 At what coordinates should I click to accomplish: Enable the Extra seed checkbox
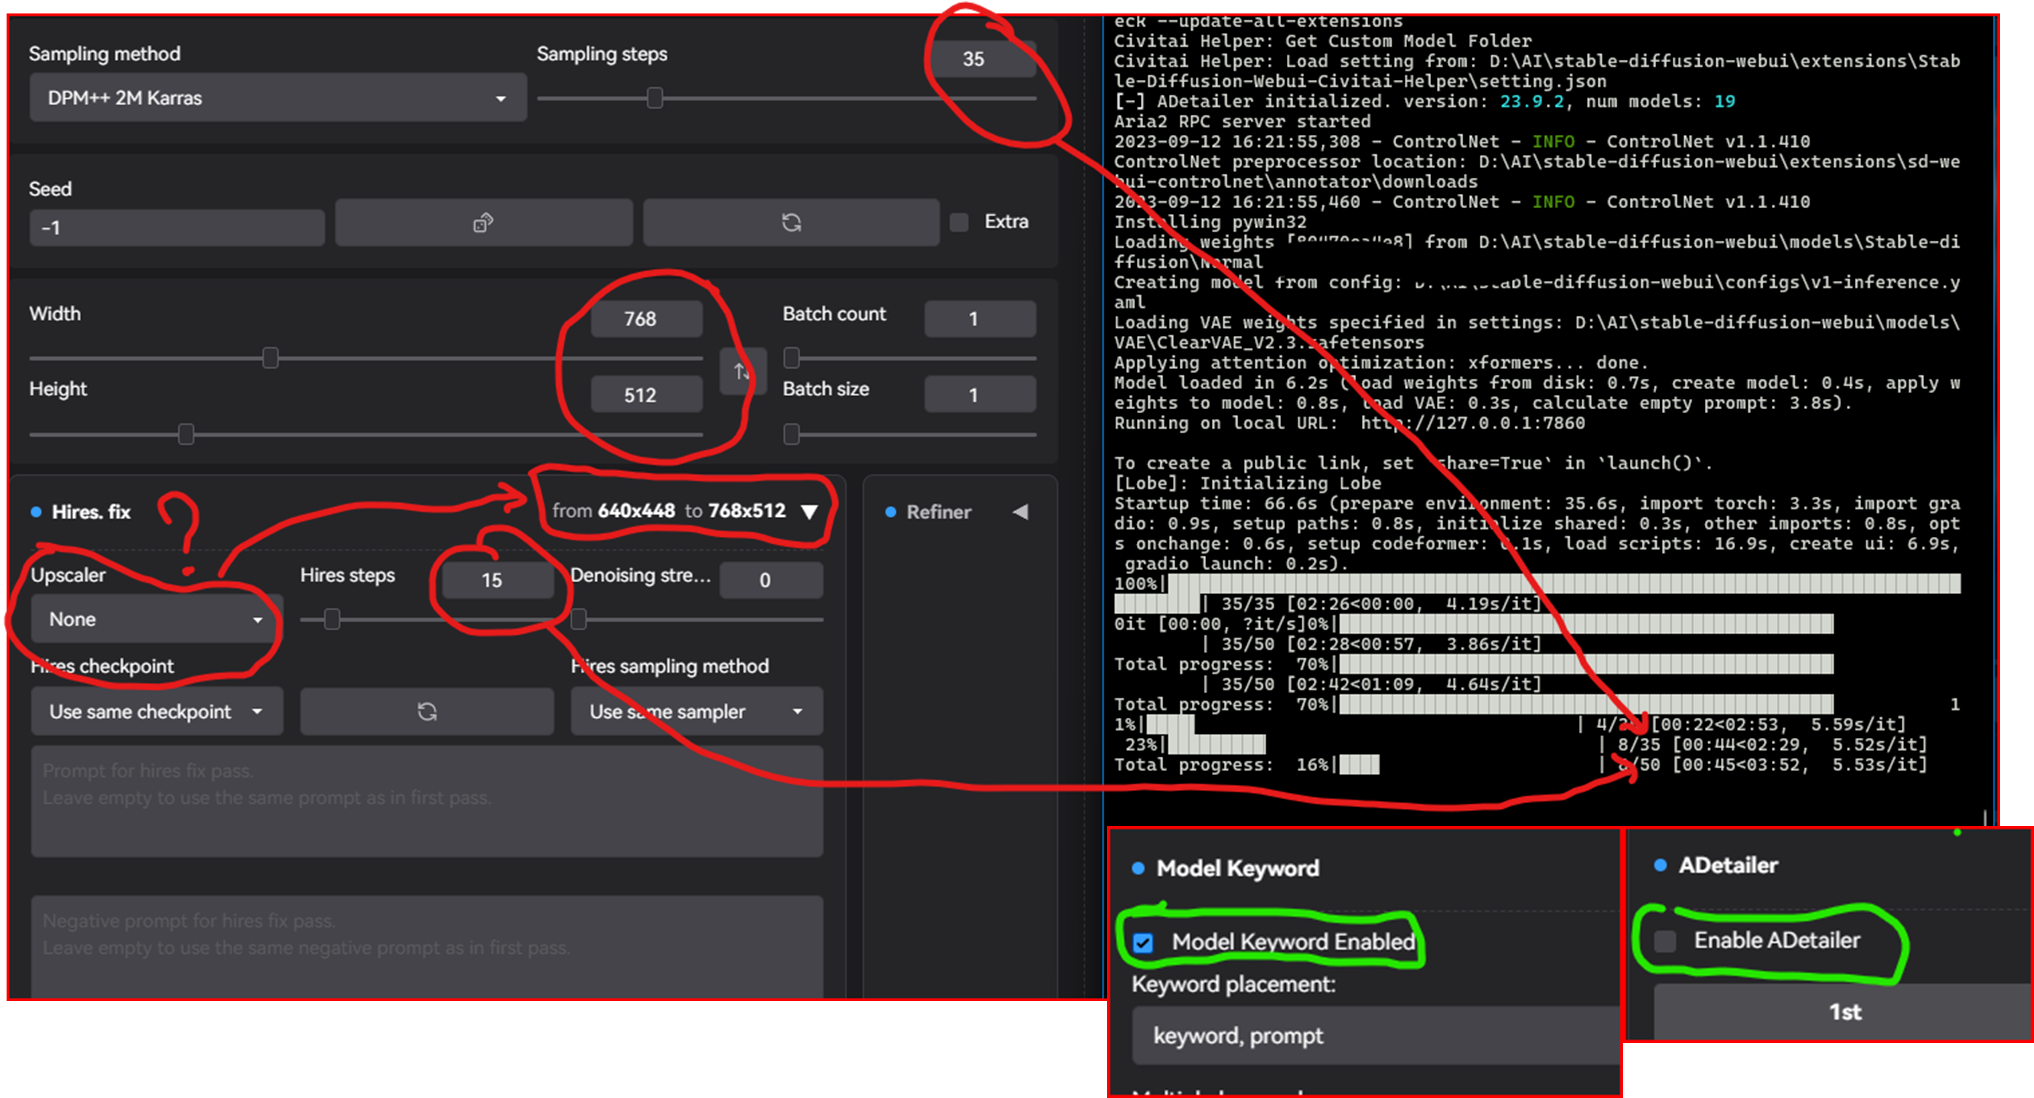click(957, 222)
